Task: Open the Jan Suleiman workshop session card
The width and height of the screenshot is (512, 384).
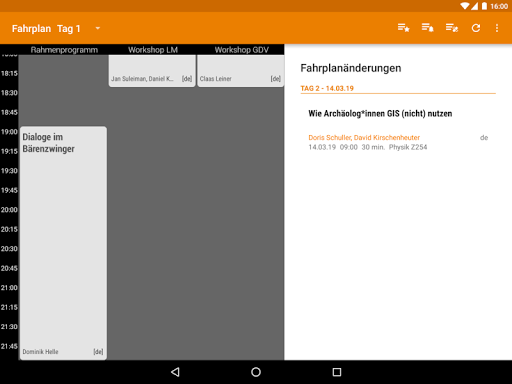Action: click(x=152, y=71)
